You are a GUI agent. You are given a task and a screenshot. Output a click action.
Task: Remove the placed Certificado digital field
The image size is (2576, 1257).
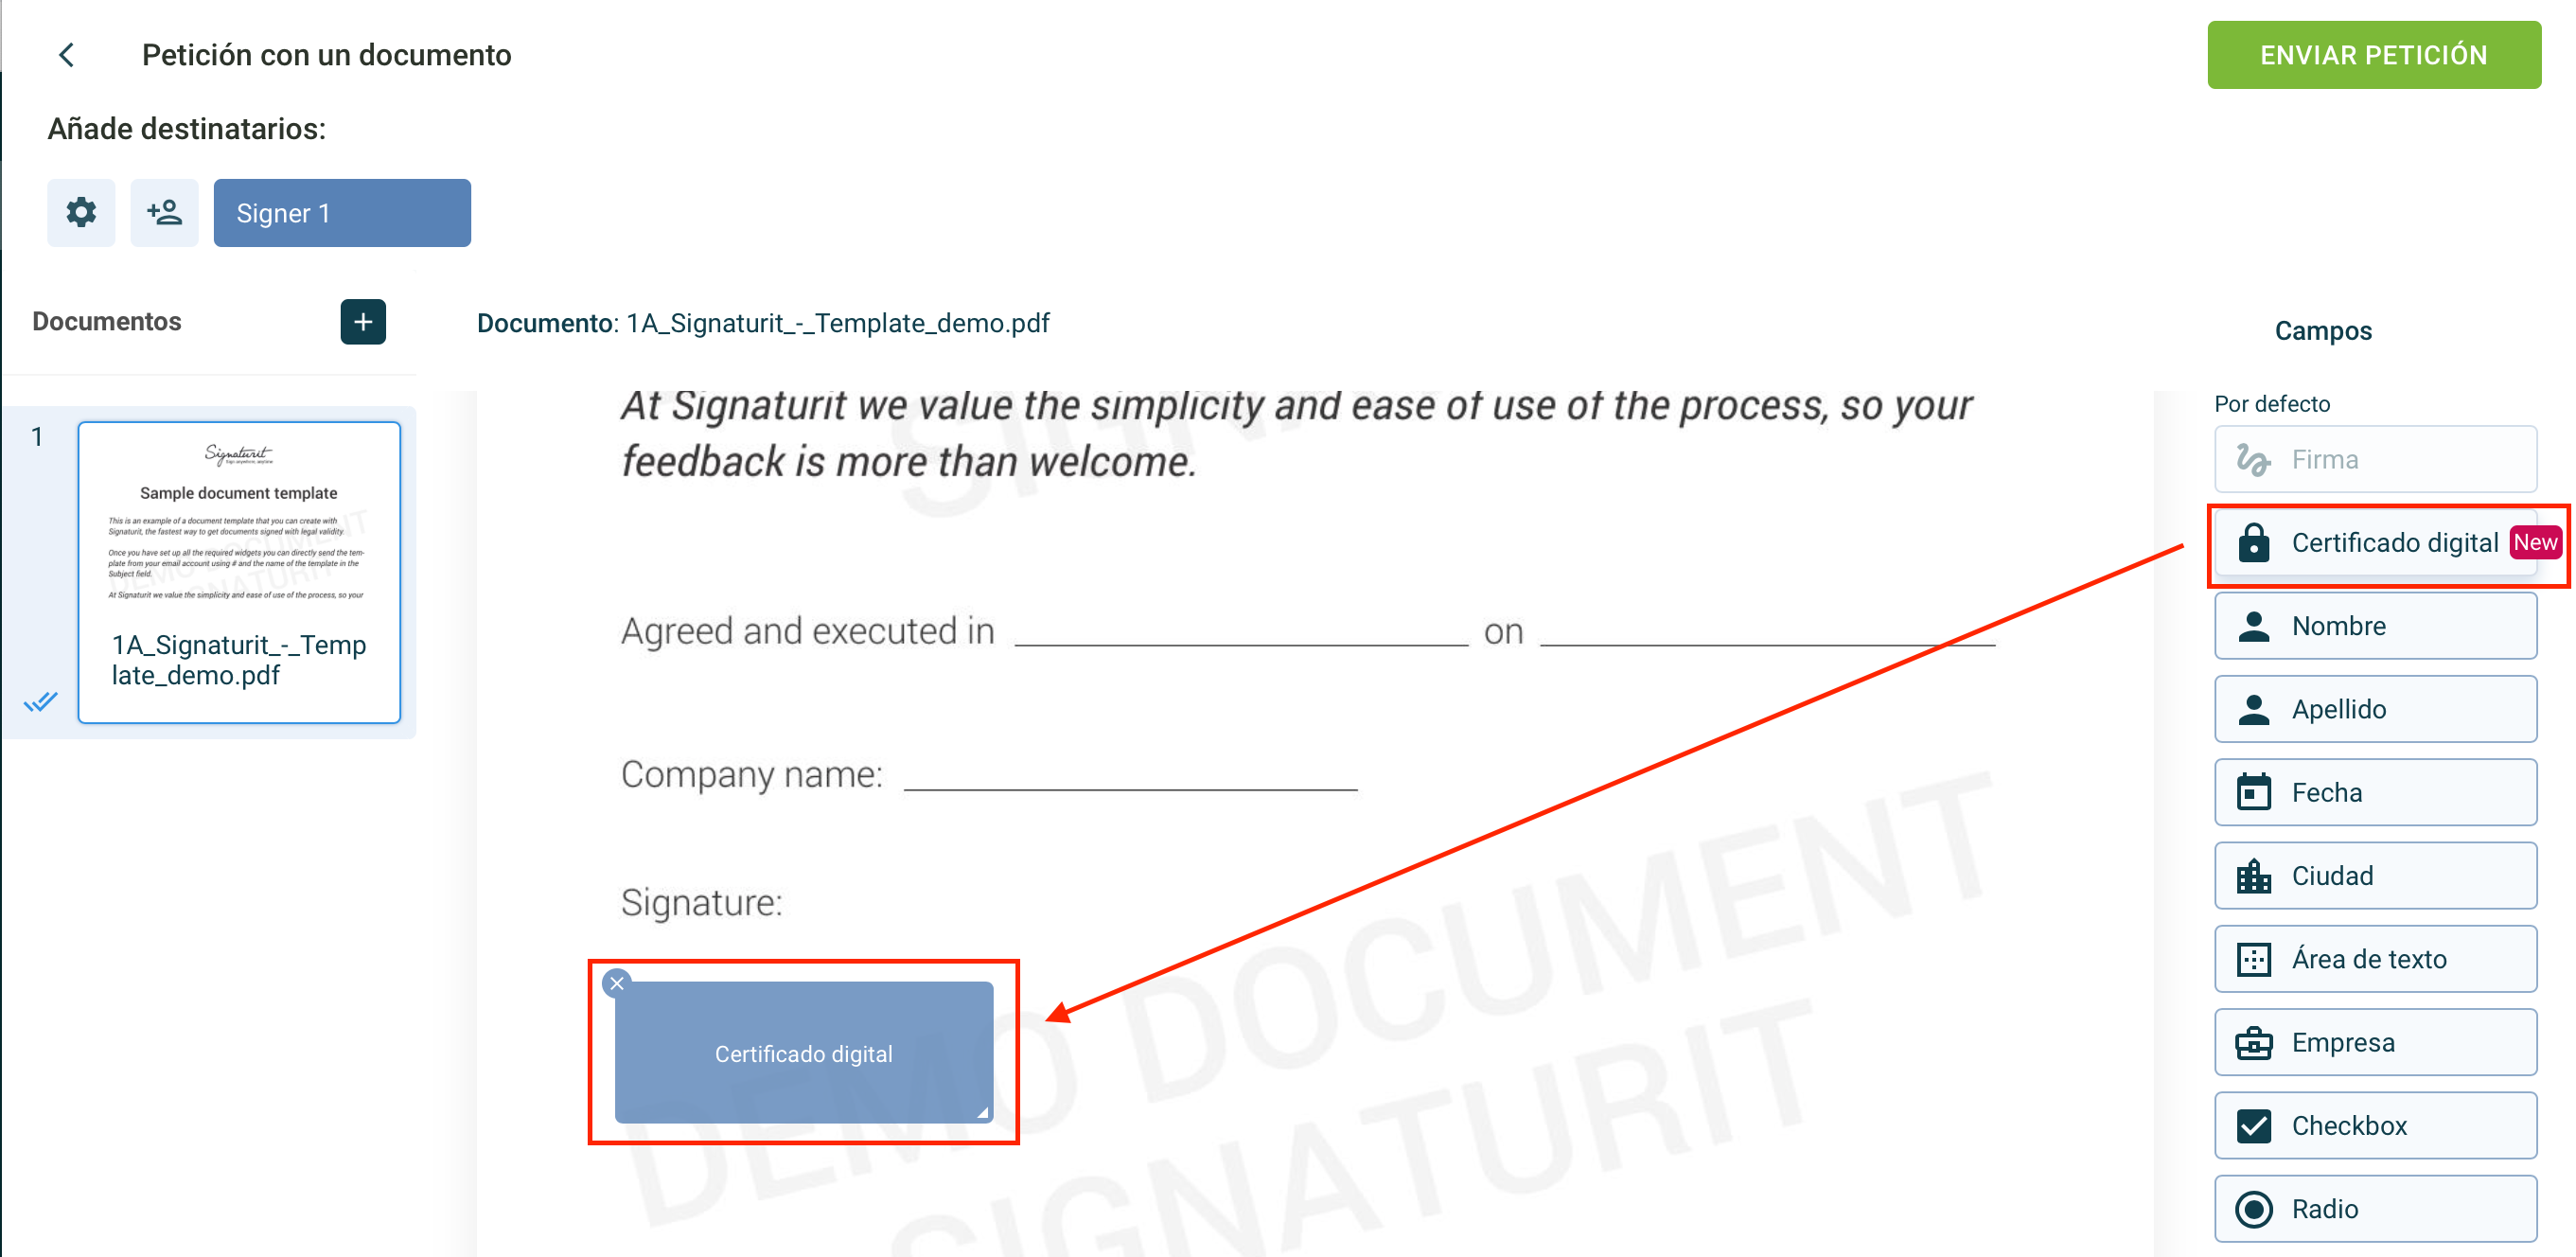(617, 983)
